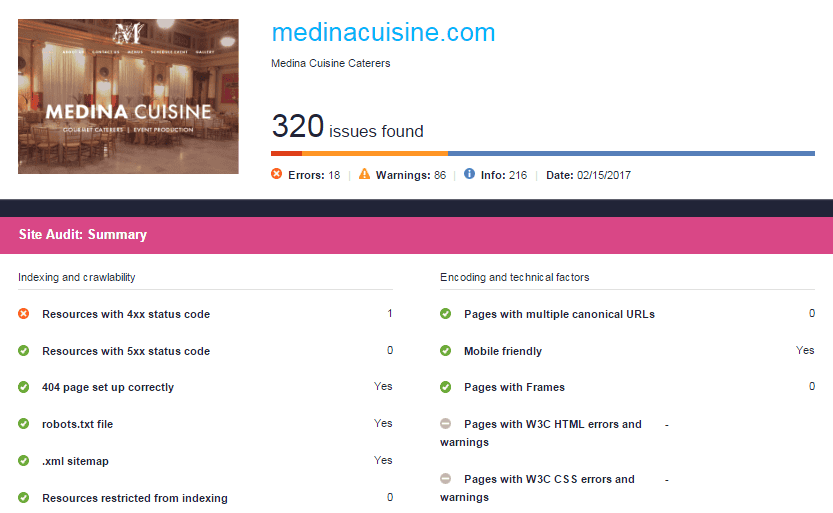This screenshot has height=513, width=833.
Task: Open Resources restricted from indexing
Action: pyautogui.click(x=135, y=498)
